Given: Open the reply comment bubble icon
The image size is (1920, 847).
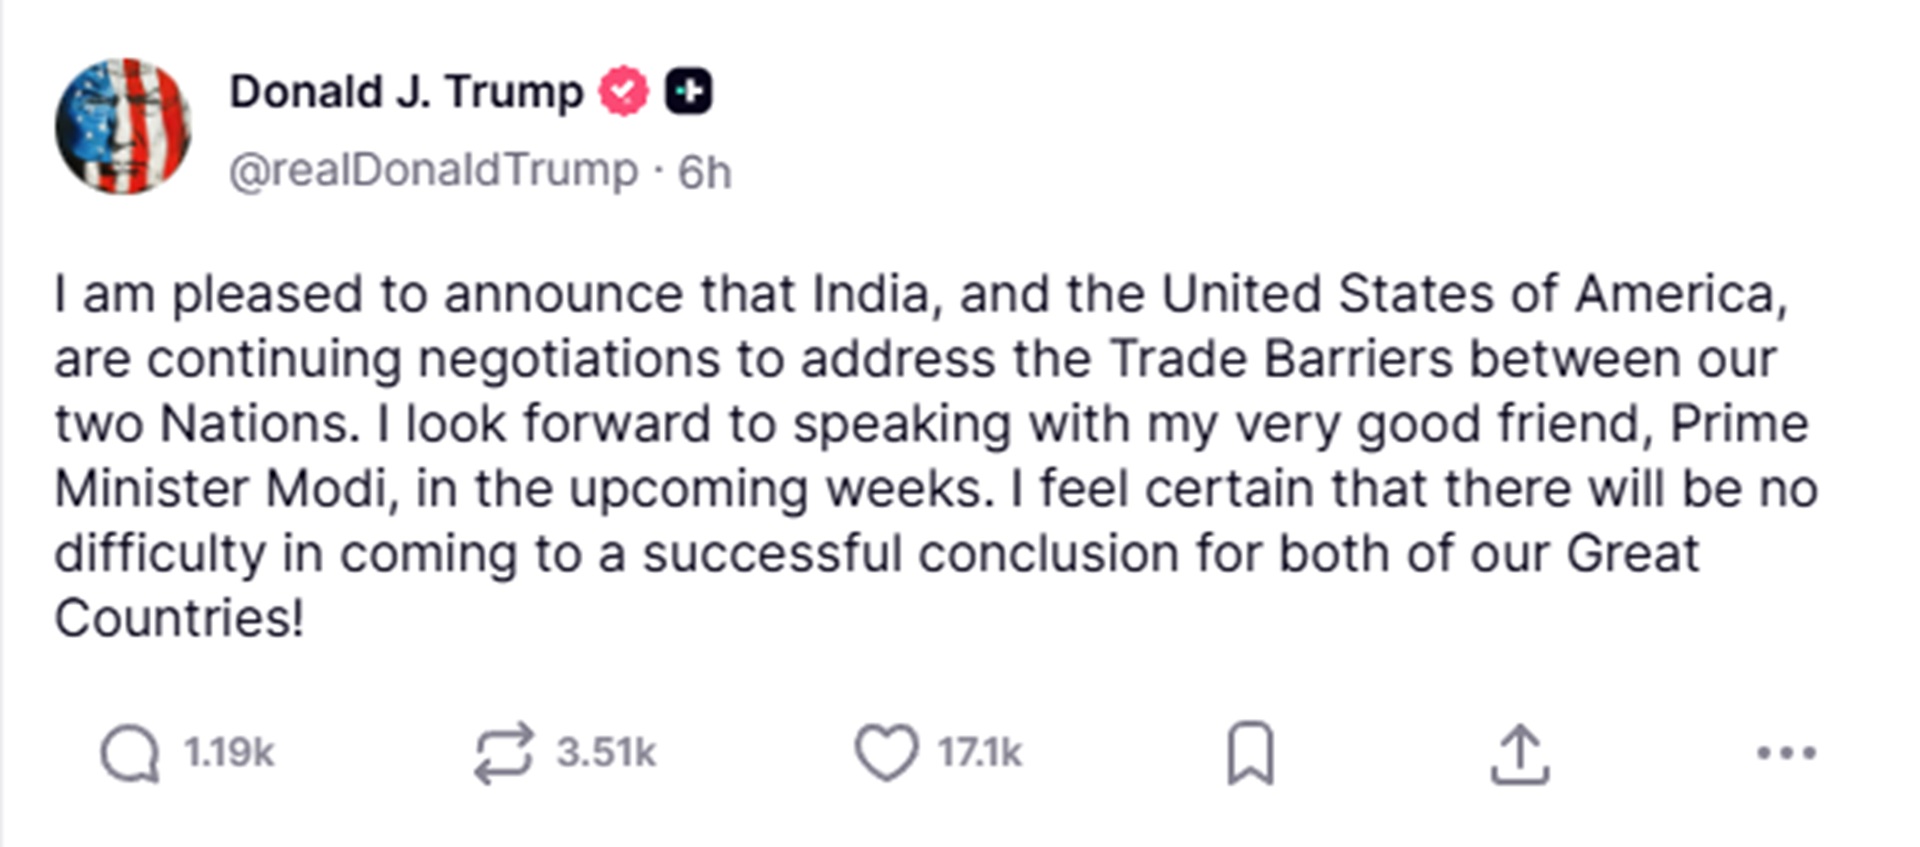Looking at the screenshot, I should point(130,753).
